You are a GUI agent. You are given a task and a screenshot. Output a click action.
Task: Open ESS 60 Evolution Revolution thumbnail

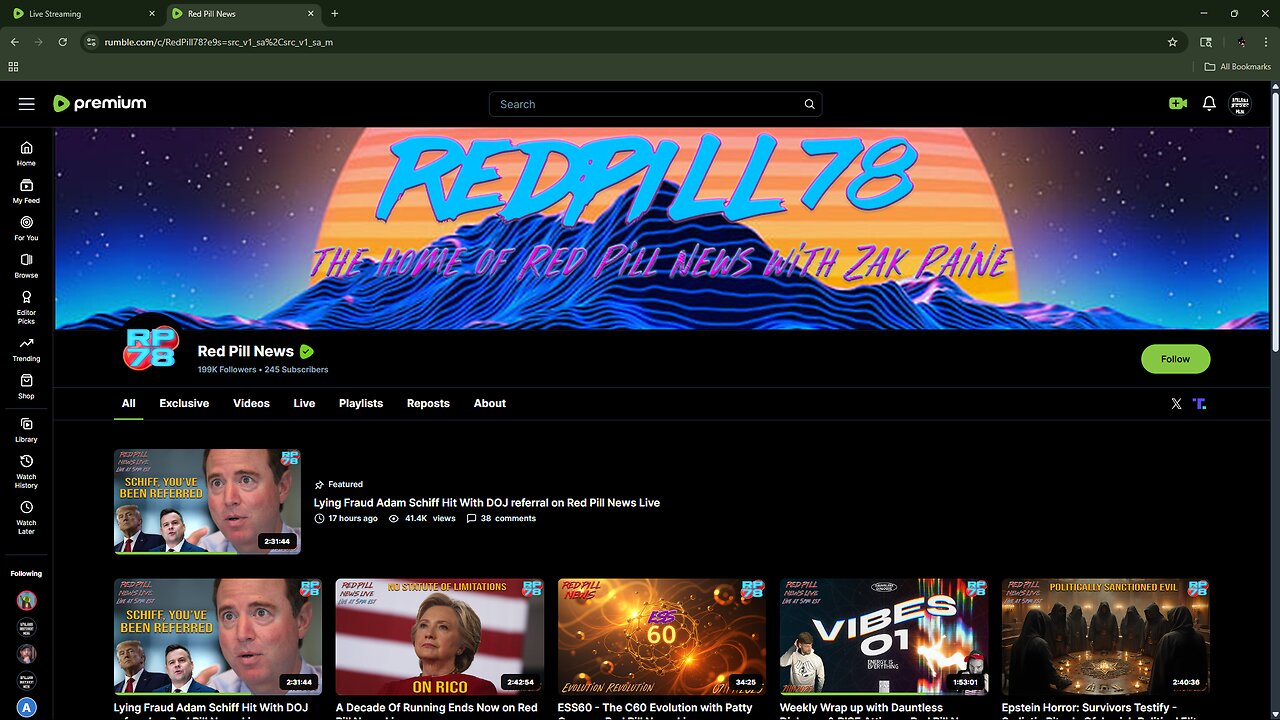pyautogui.click(x=662, y=636)
